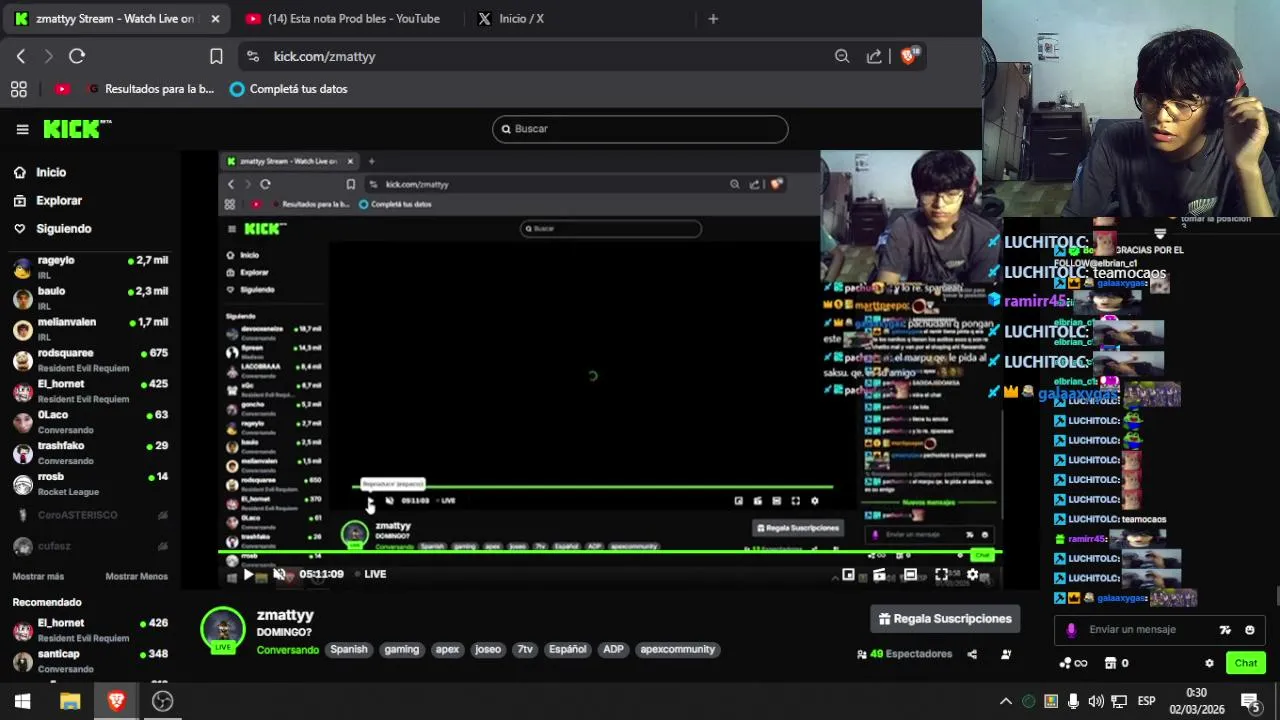1280x720 pixels.
Task: Open Windows Start menu
Action: pos(22,701)
